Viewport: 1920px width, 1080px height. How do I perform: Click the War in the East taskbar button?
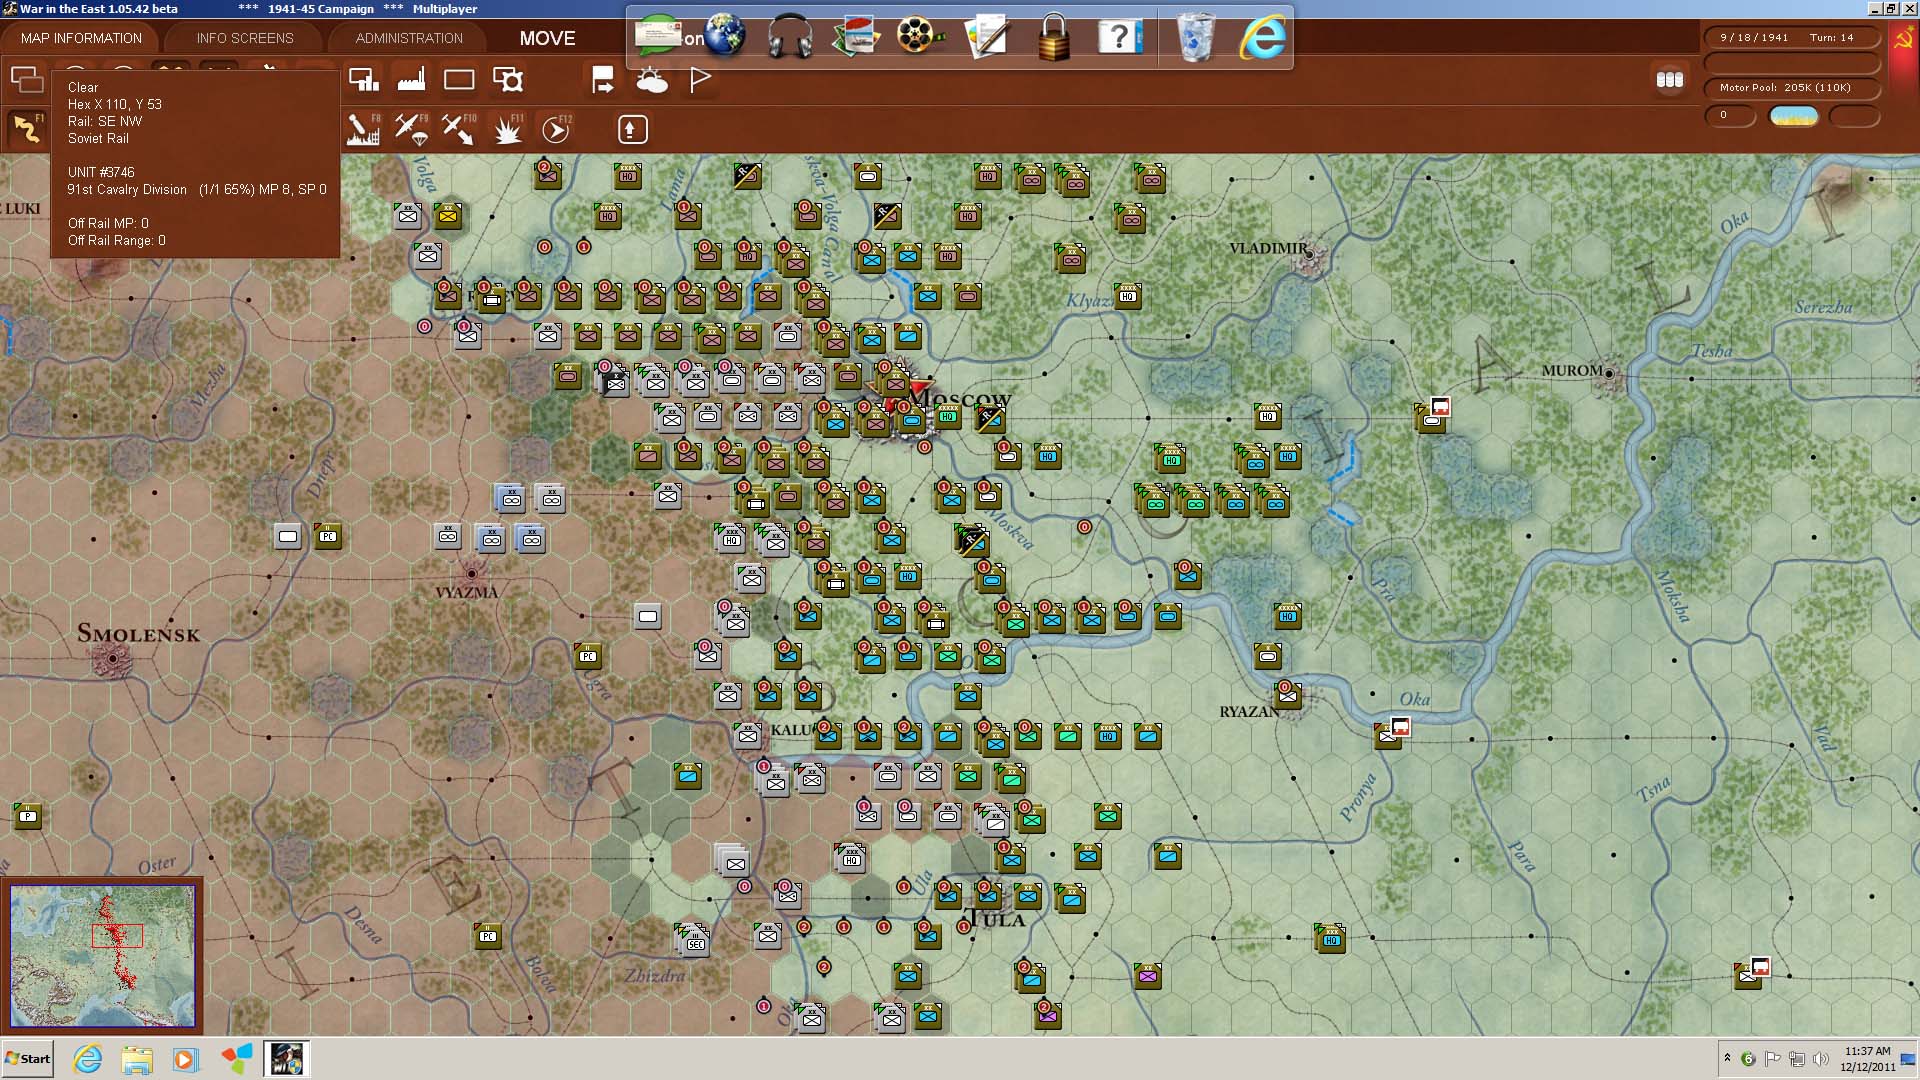pyautogui.click(x=286, y=1059)
